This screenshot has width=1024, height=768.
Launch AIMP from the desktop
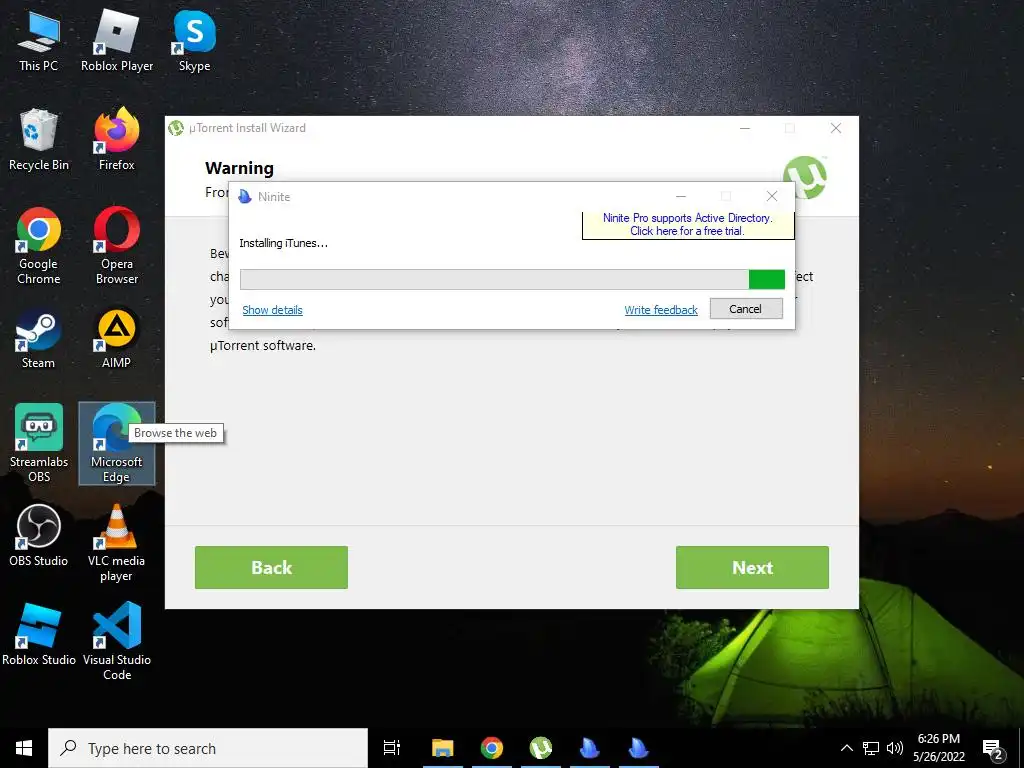point(117,340)
